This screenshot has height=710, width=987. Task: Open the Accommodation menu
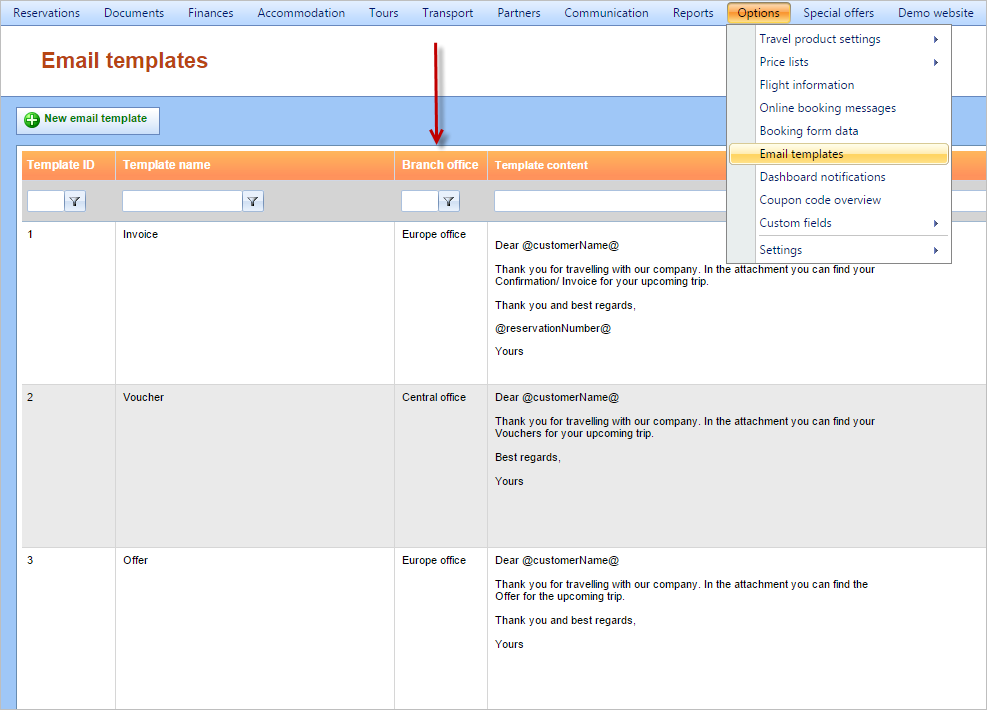(x=302, y=13)
